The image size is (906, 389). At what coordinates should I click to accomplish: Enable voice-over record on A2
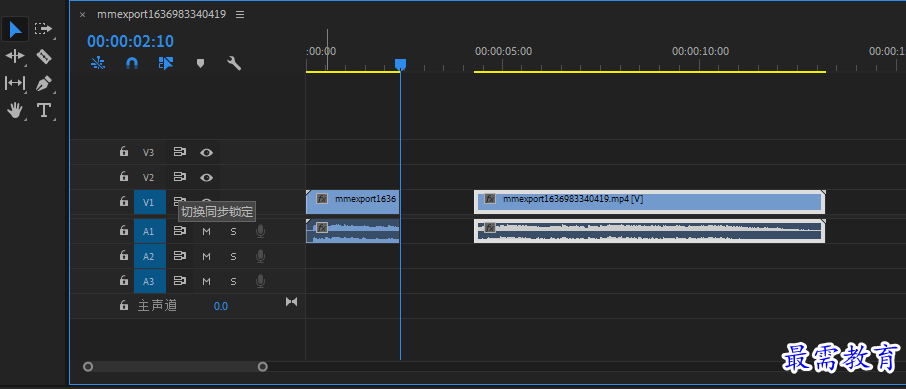(x=261, y=256)
